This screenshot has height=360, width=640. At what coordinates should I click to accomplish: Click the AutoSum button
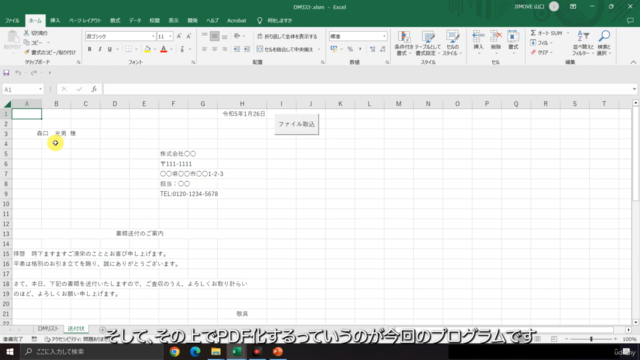pyautogui.click(x=547, y=33)
